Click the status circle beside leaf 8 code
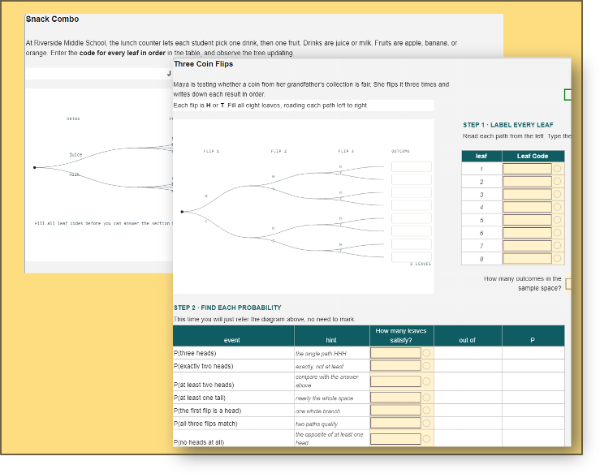 [x=558, y=258]
